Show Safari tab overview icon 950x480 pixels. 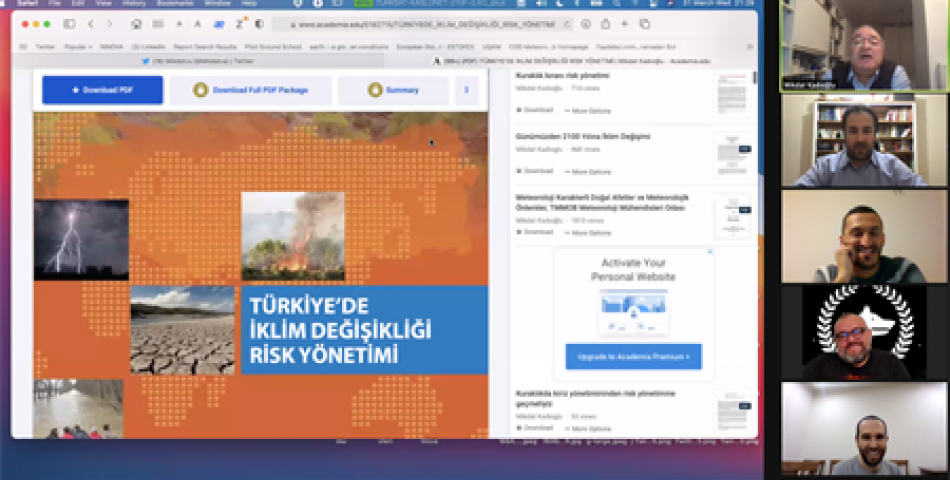pos(645,24)
